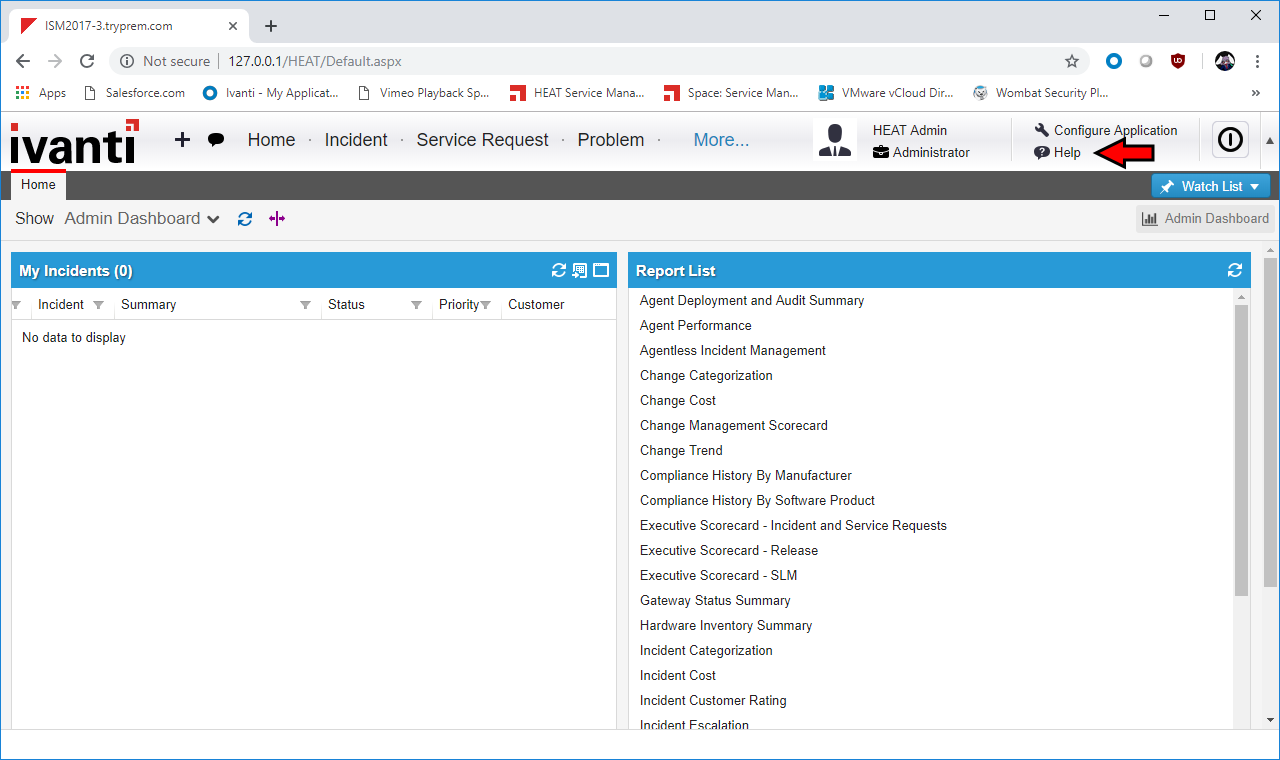Open My Incidents in a new window

tap(600, 270)
